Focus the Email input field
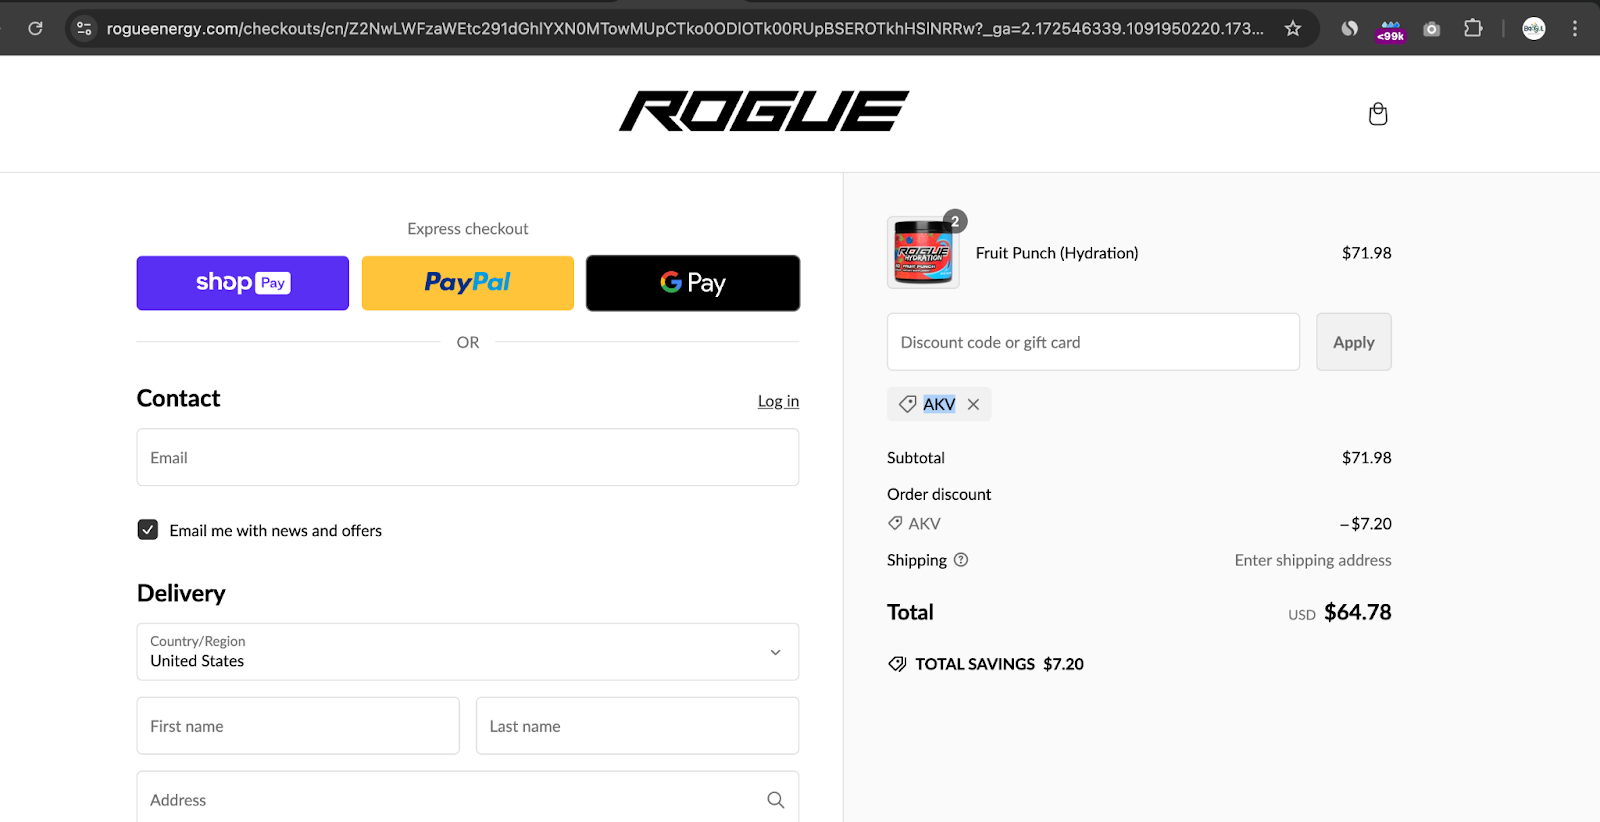 click(468, 457)
